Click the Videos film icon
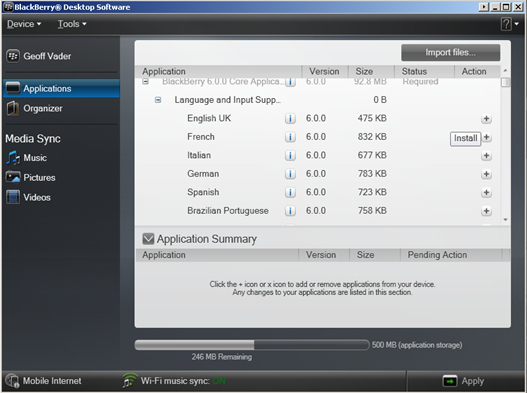The height and width of the screenshot is (393, 527). pyautogui.click(x=13, y=197)
